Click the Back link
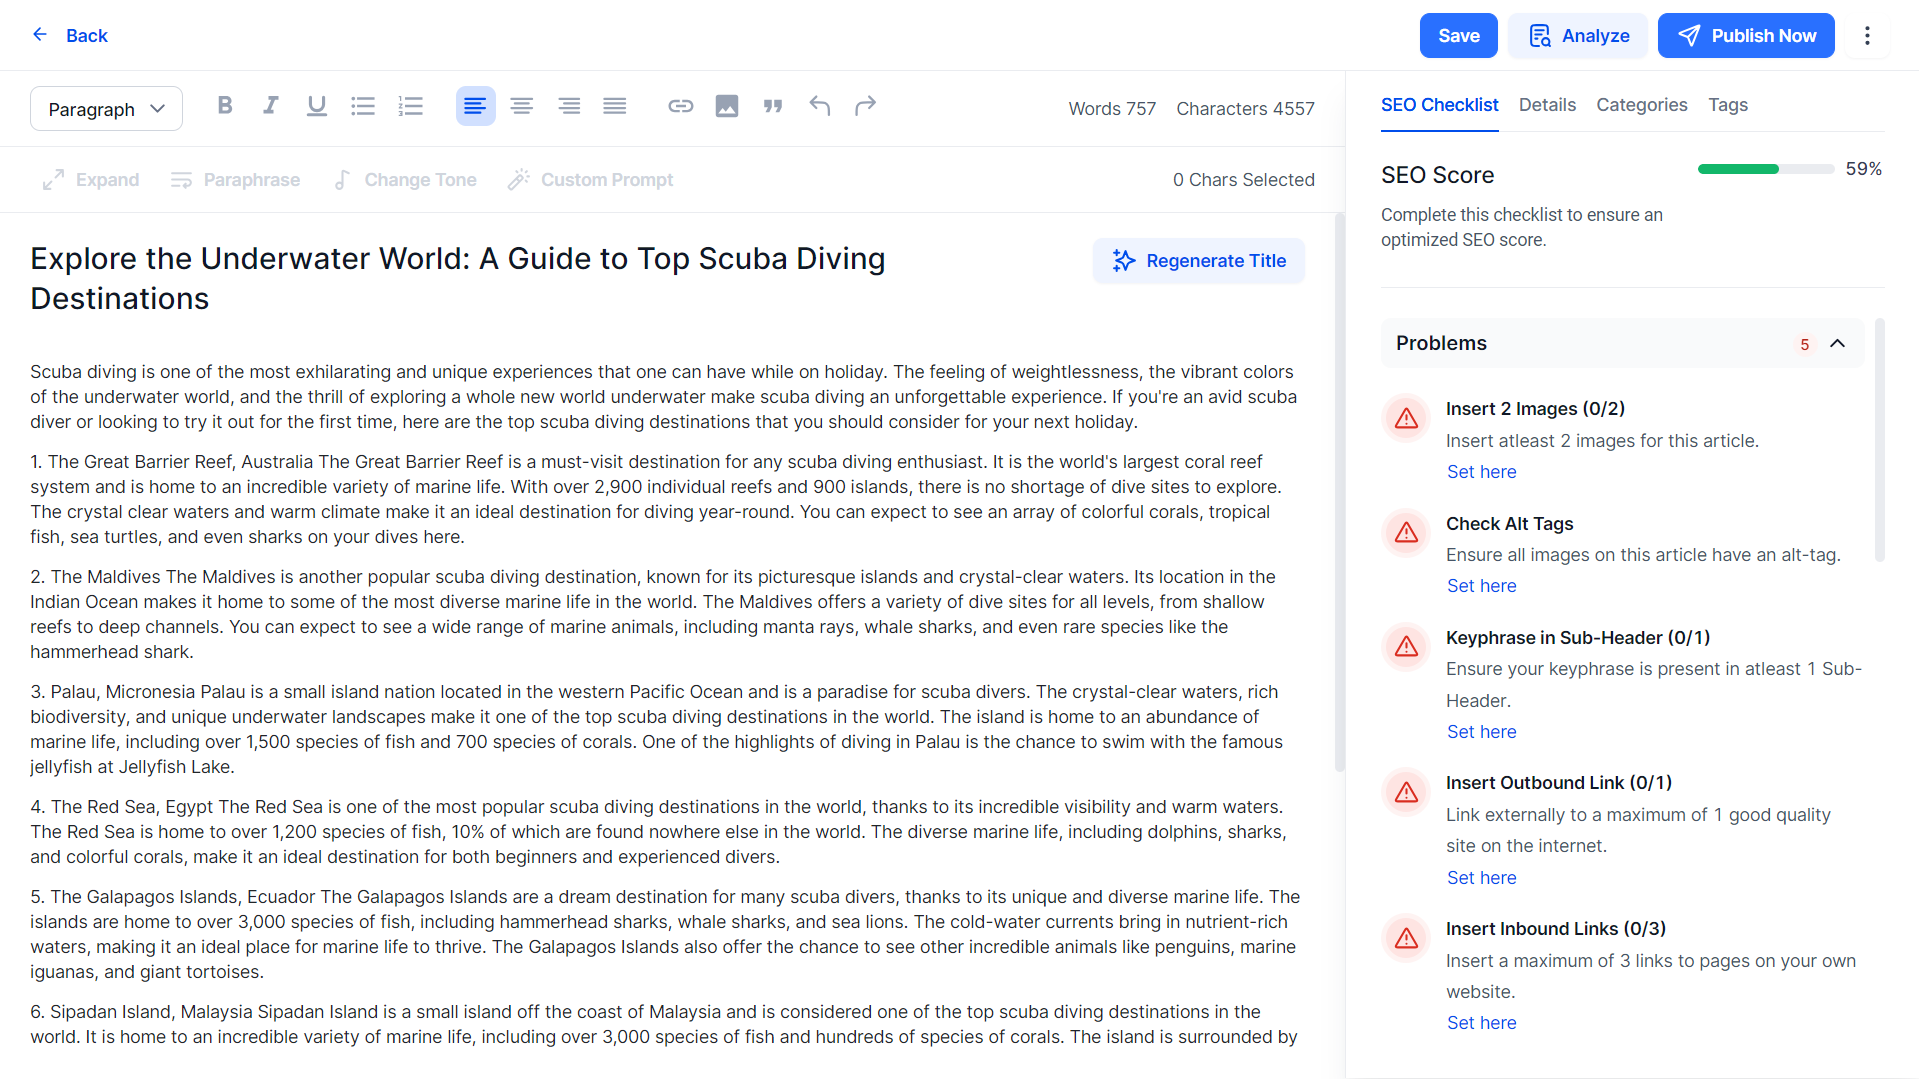1919x1079 pixels. [x=87, y=36]
